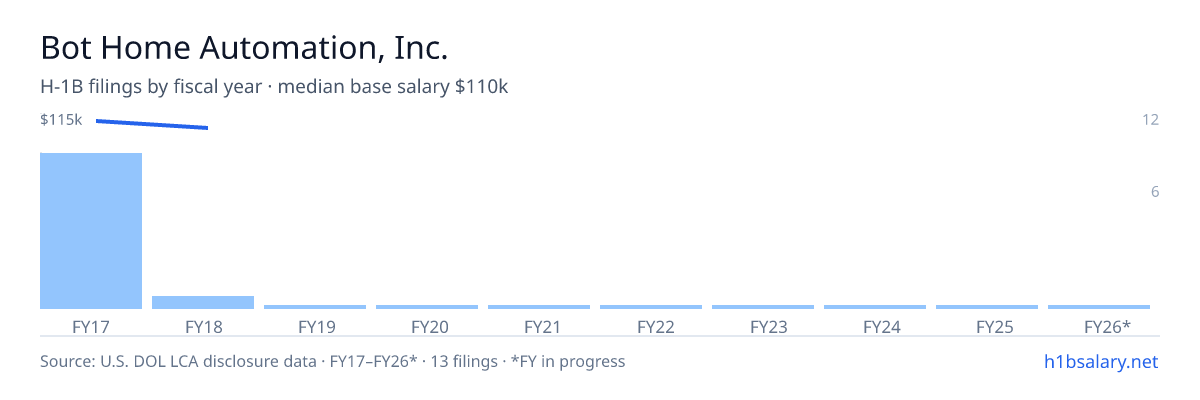Select the FY20 bar in chart
This screenshot has width=1200, height=400.
(427, 307)
